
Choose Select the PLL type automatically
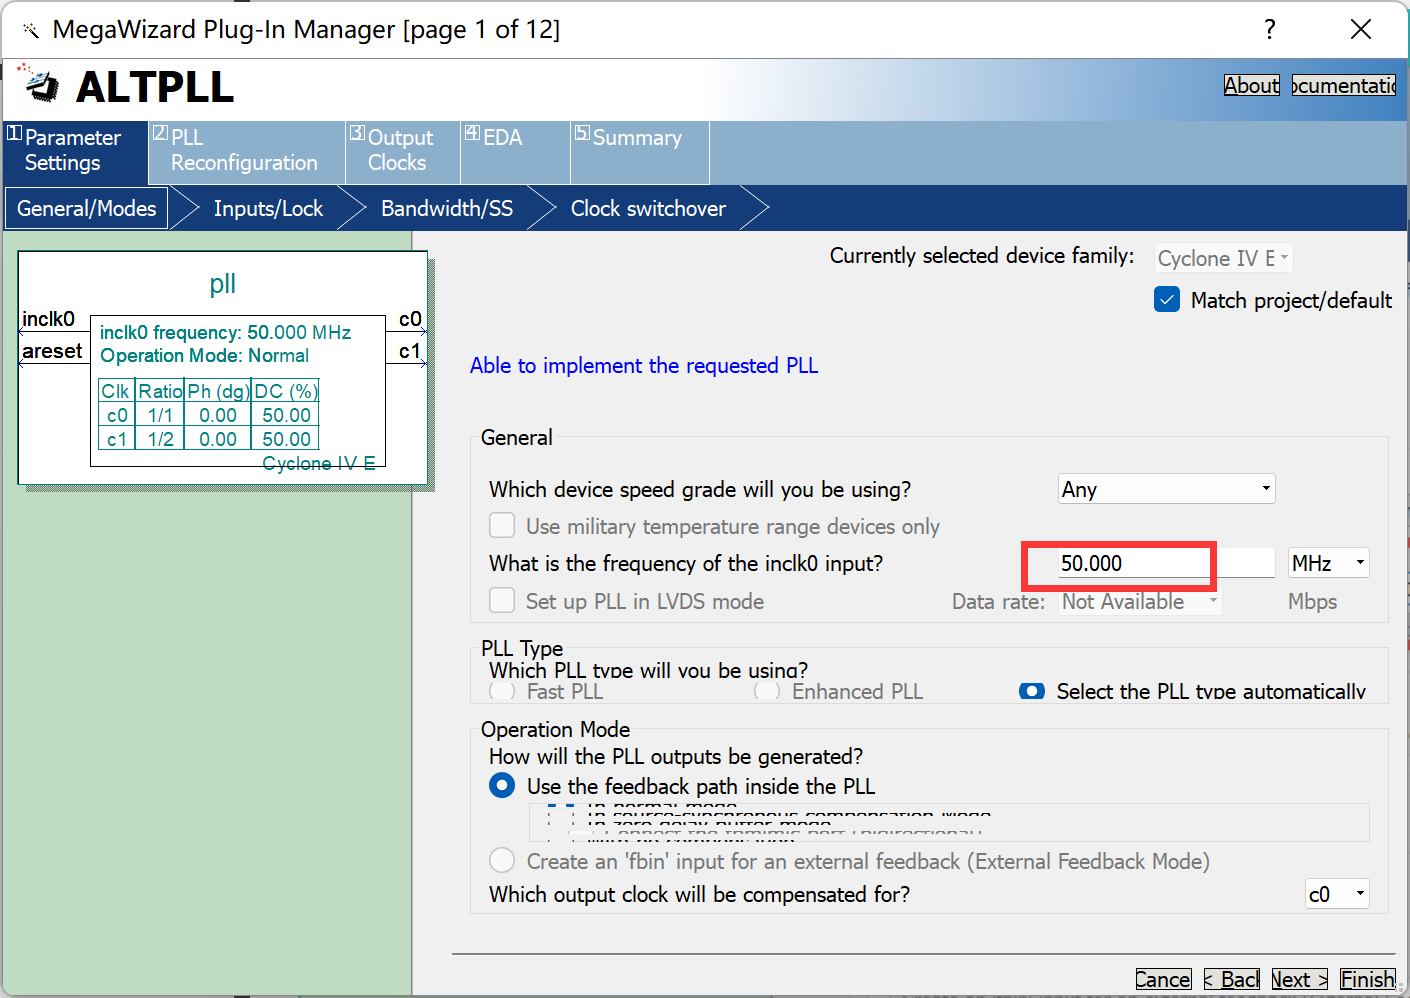pyautogui.click(x=1032, y=691)
